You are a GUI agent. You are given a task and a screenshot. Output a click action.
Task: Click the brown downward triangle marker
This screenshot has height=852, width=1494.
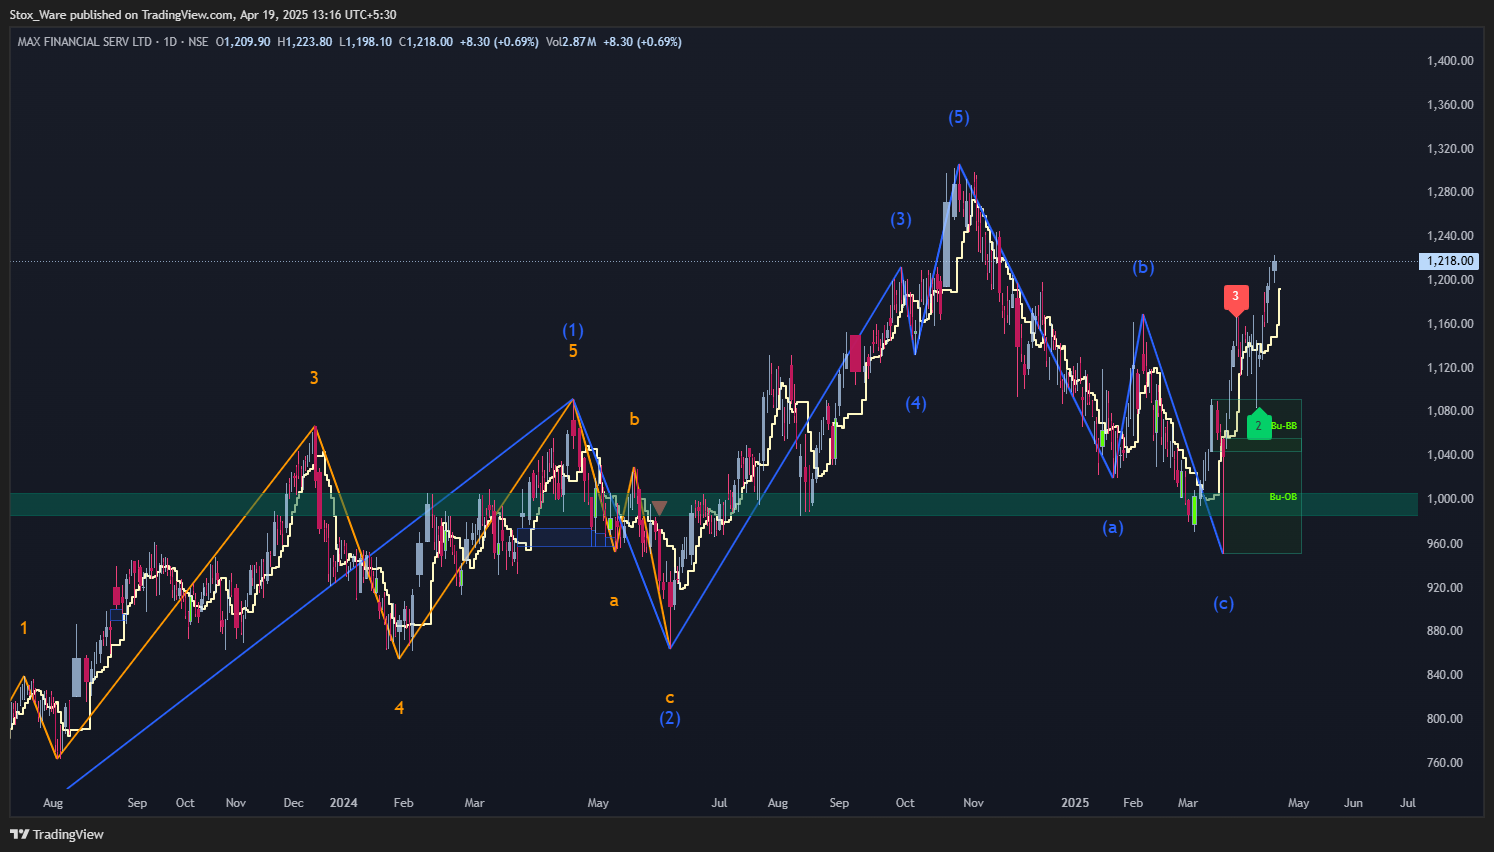coord(659,508)
